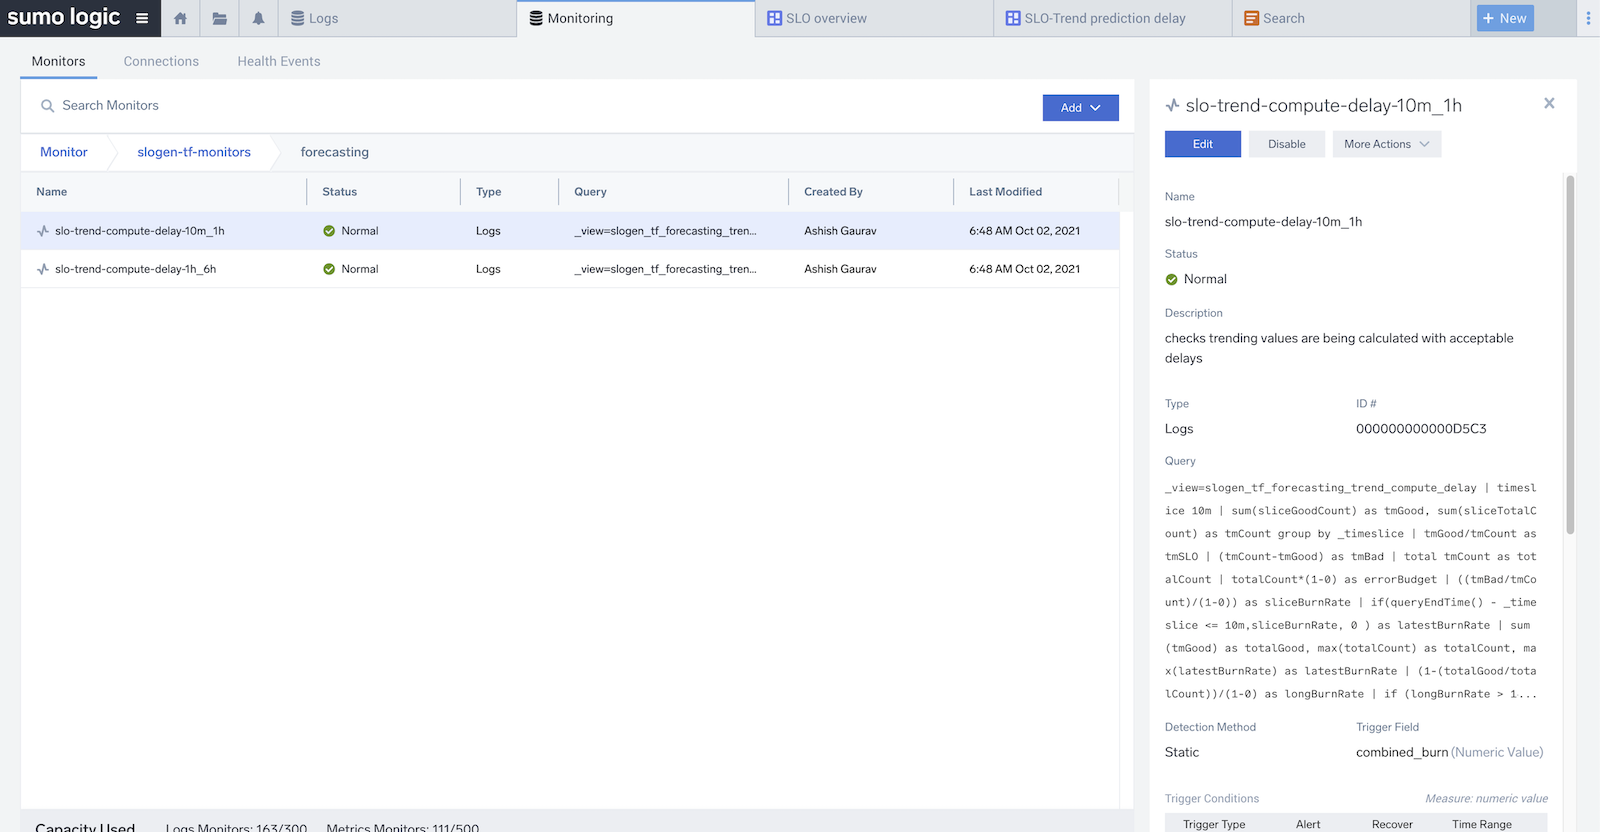The width and height of the screenshot is (1600, 832).
Task: Click the Monitoring tab stack icon
Action: tap(536, 18)
